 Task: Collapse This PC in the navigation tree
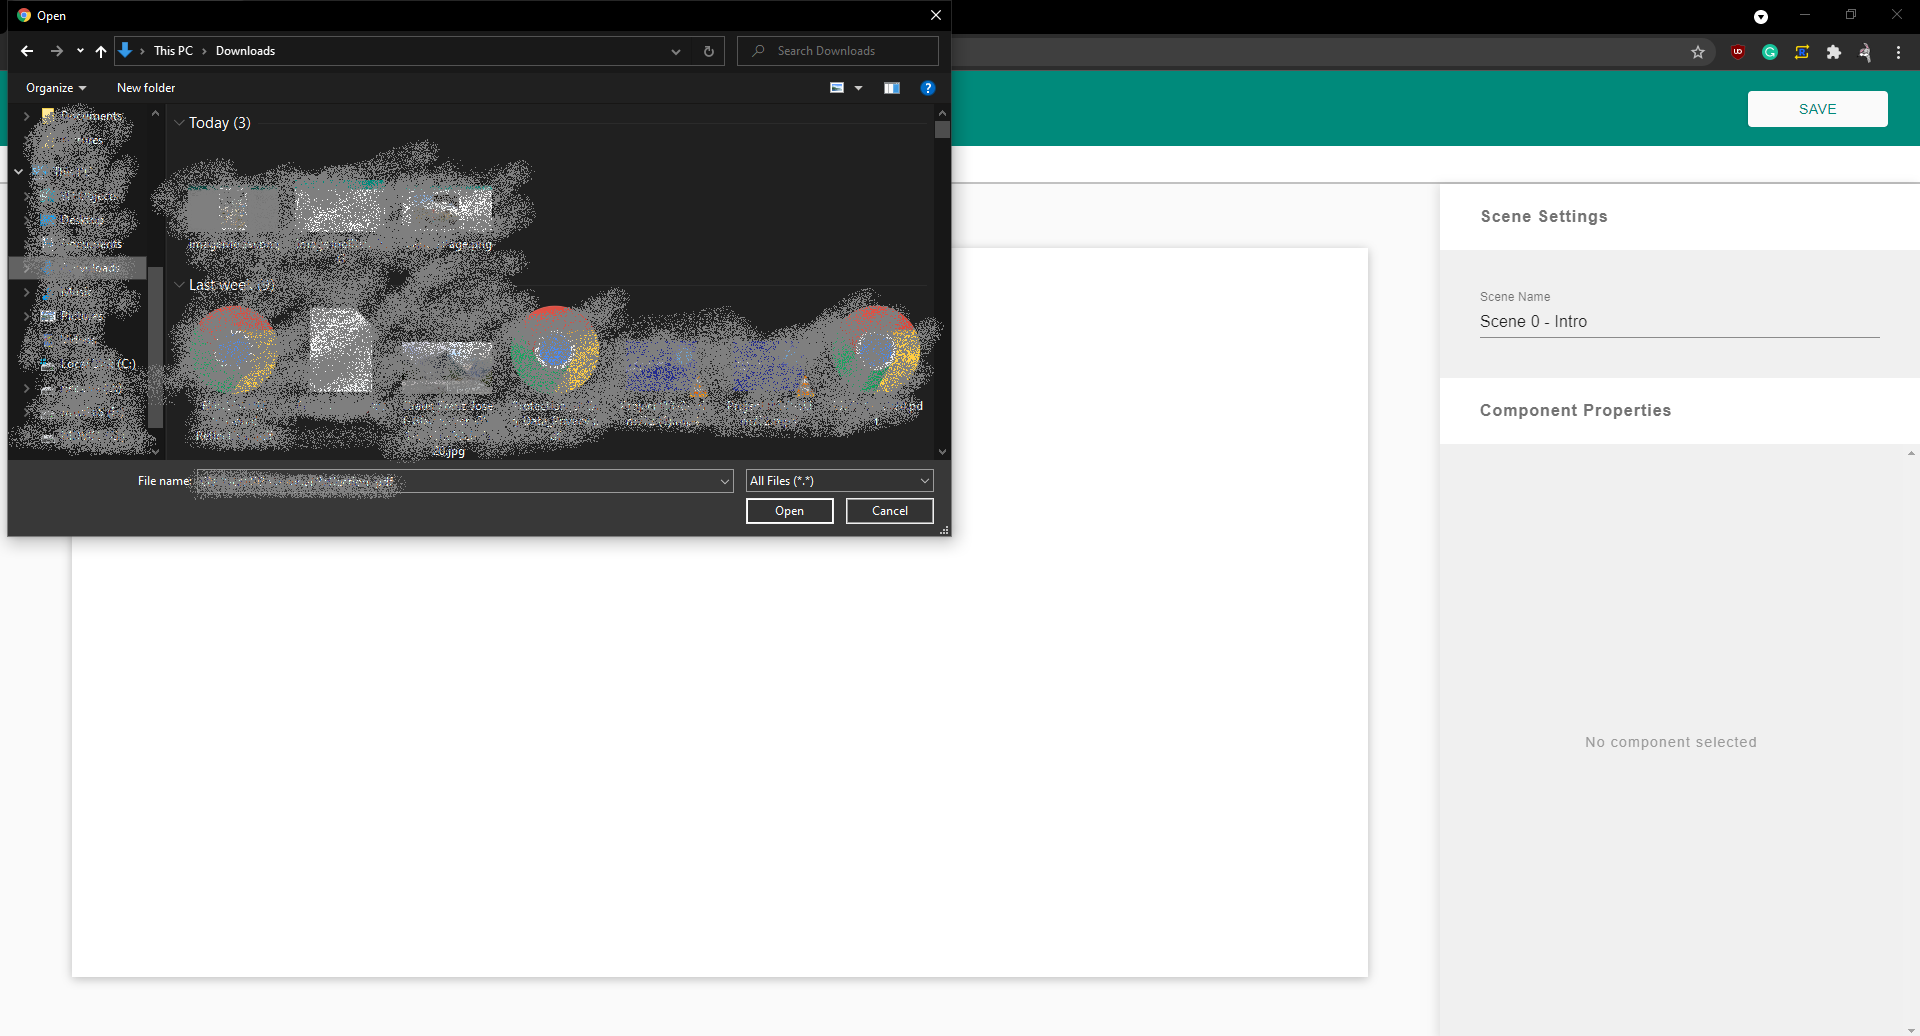click(17, 171)
